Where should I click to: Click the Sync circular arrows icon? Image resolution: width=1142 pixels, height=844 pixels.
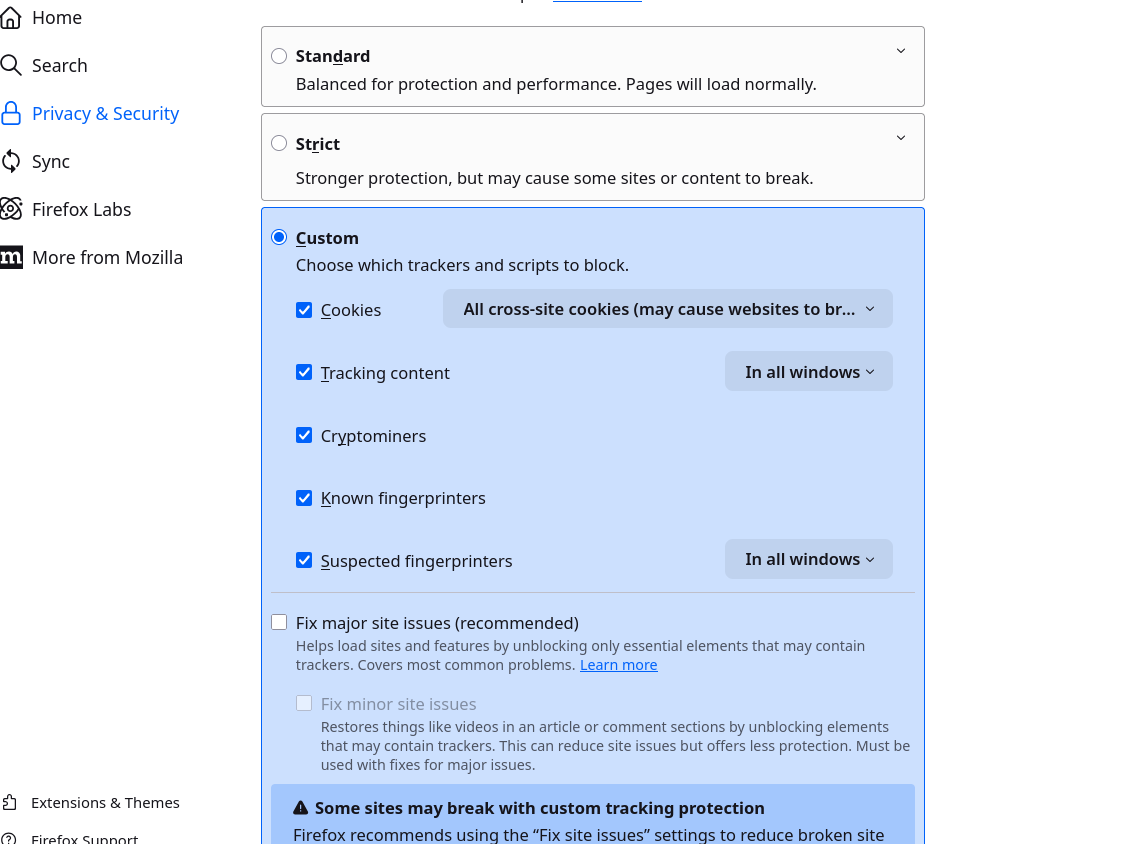11,161
